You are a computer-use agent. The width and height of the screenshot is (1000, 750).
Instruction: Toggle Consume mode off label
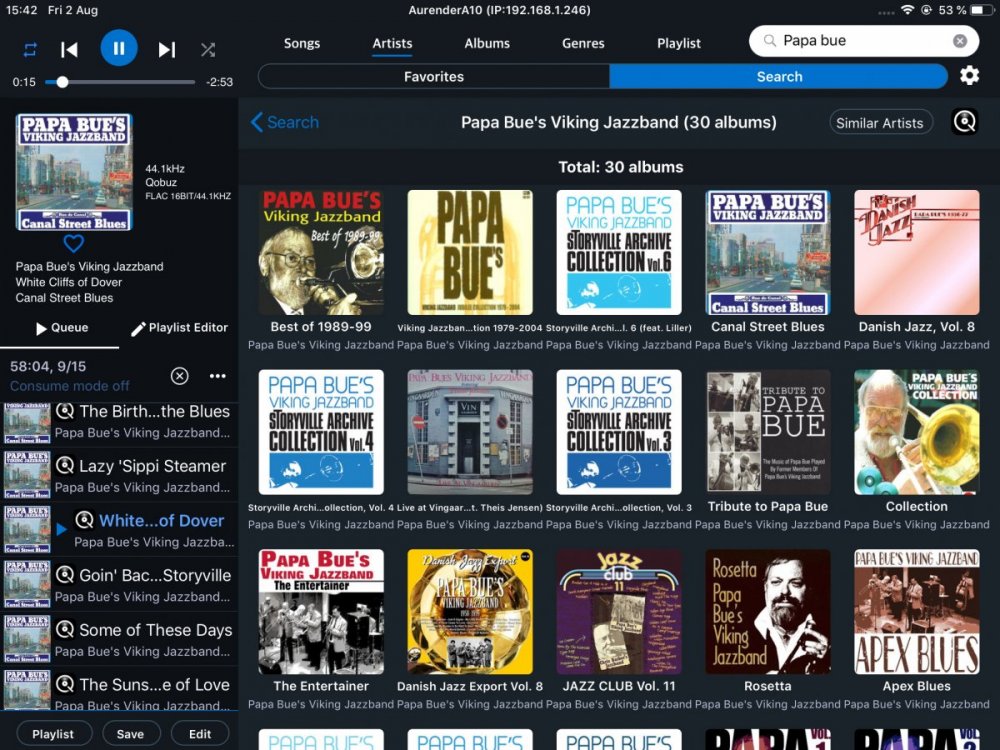pos(70,386)
